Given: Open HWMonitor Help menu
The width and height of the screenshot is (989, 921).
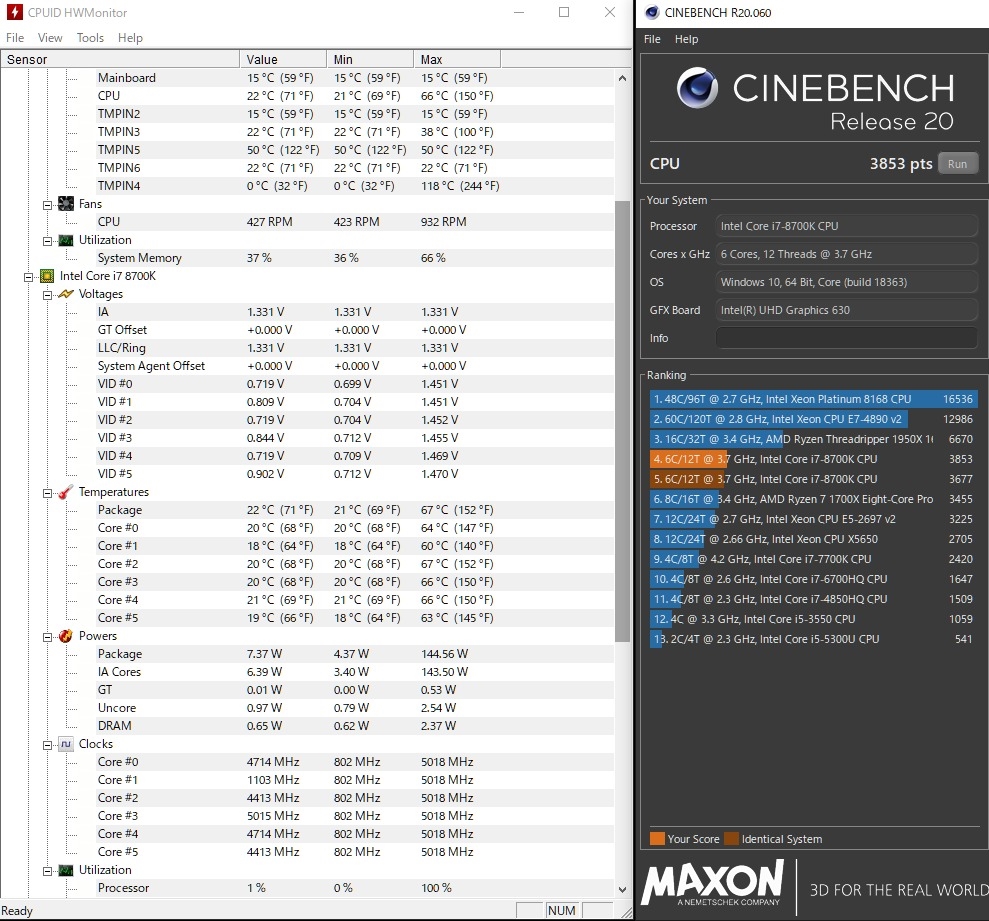Looking at the screenshot, I should click(130, 38).
